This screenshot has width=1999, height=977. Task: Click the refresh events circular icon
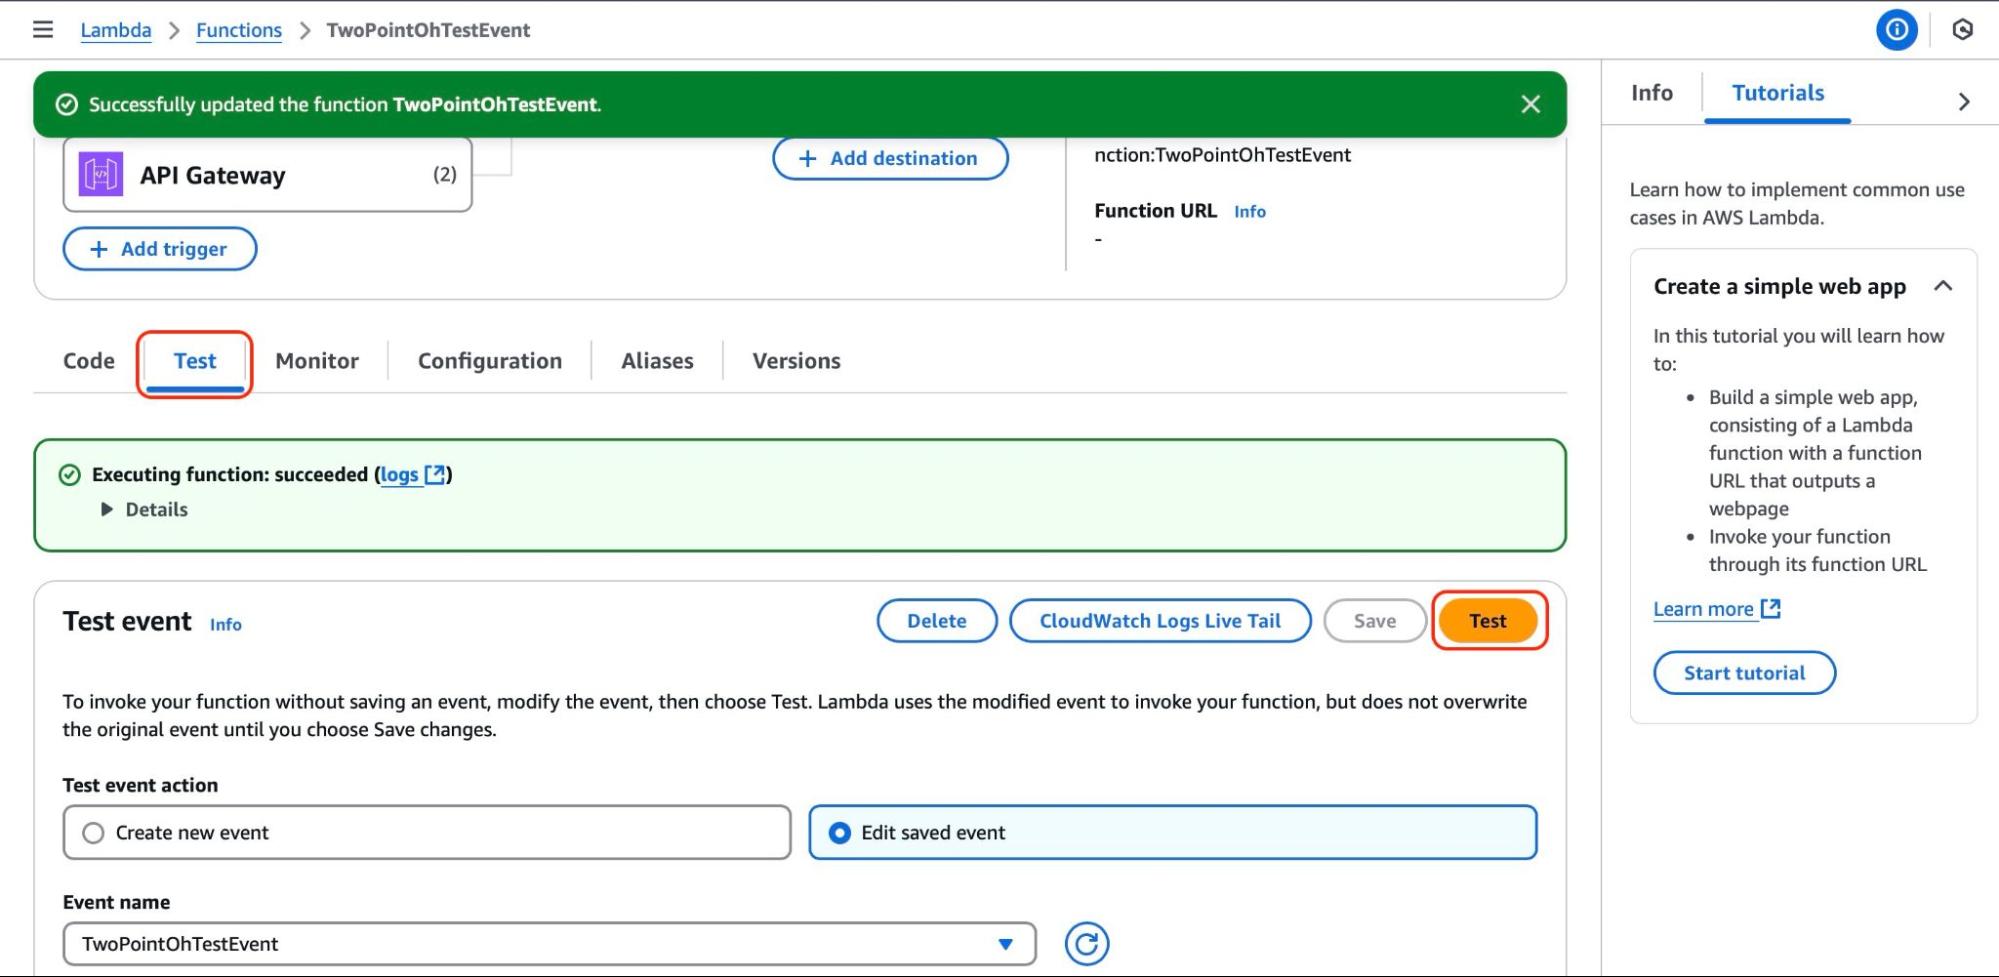pyautogui.click(x=1086, y=944)
